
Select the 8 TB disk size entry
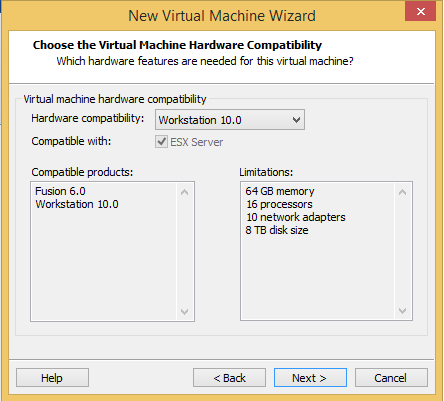pyautogui.click(x=277, y=230)
